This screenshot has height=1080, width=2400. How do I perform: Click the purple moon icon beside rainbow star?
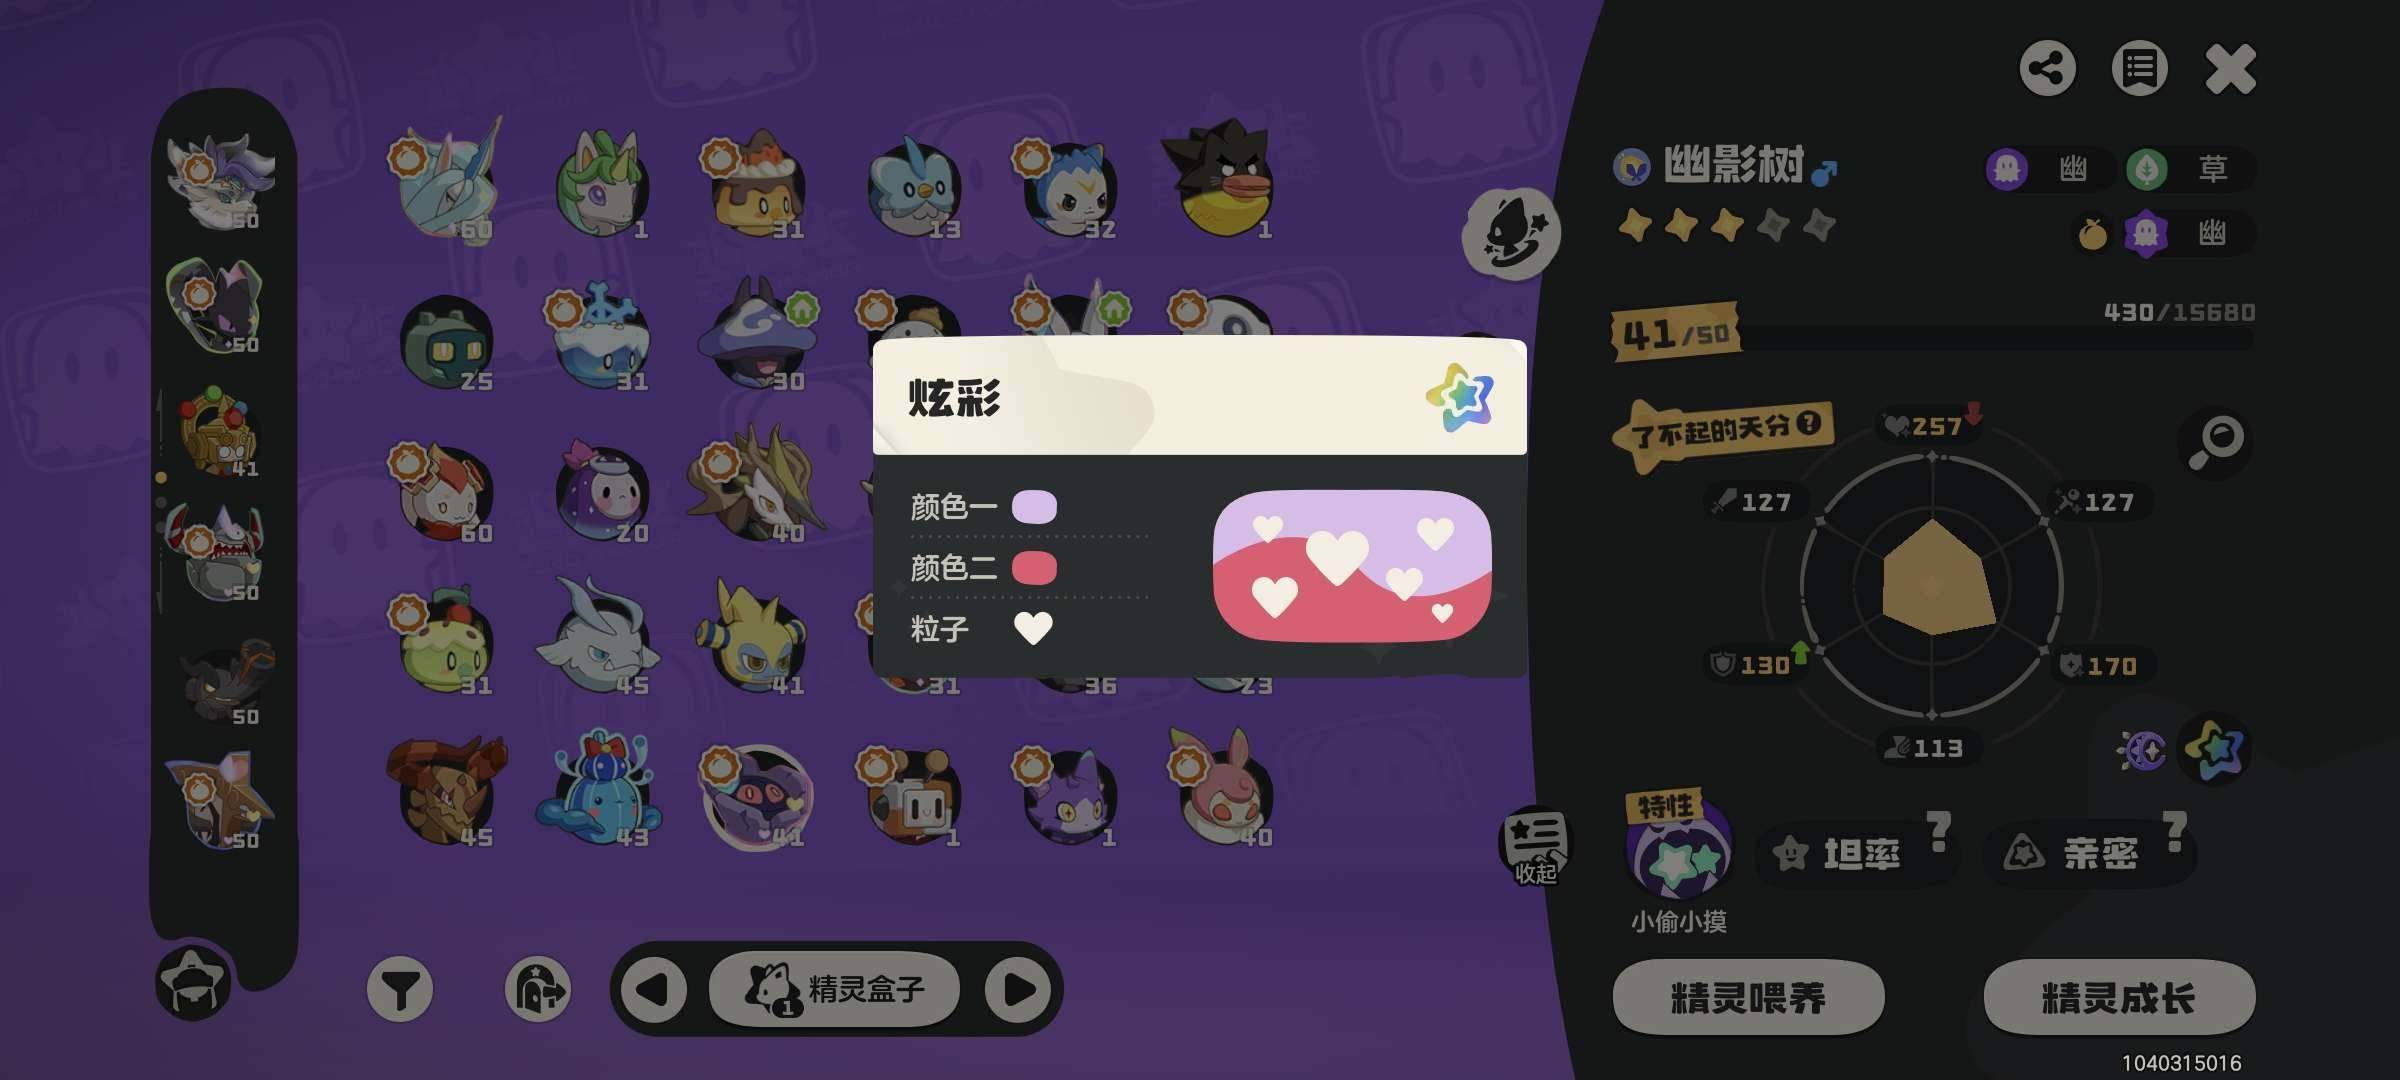2142,750
